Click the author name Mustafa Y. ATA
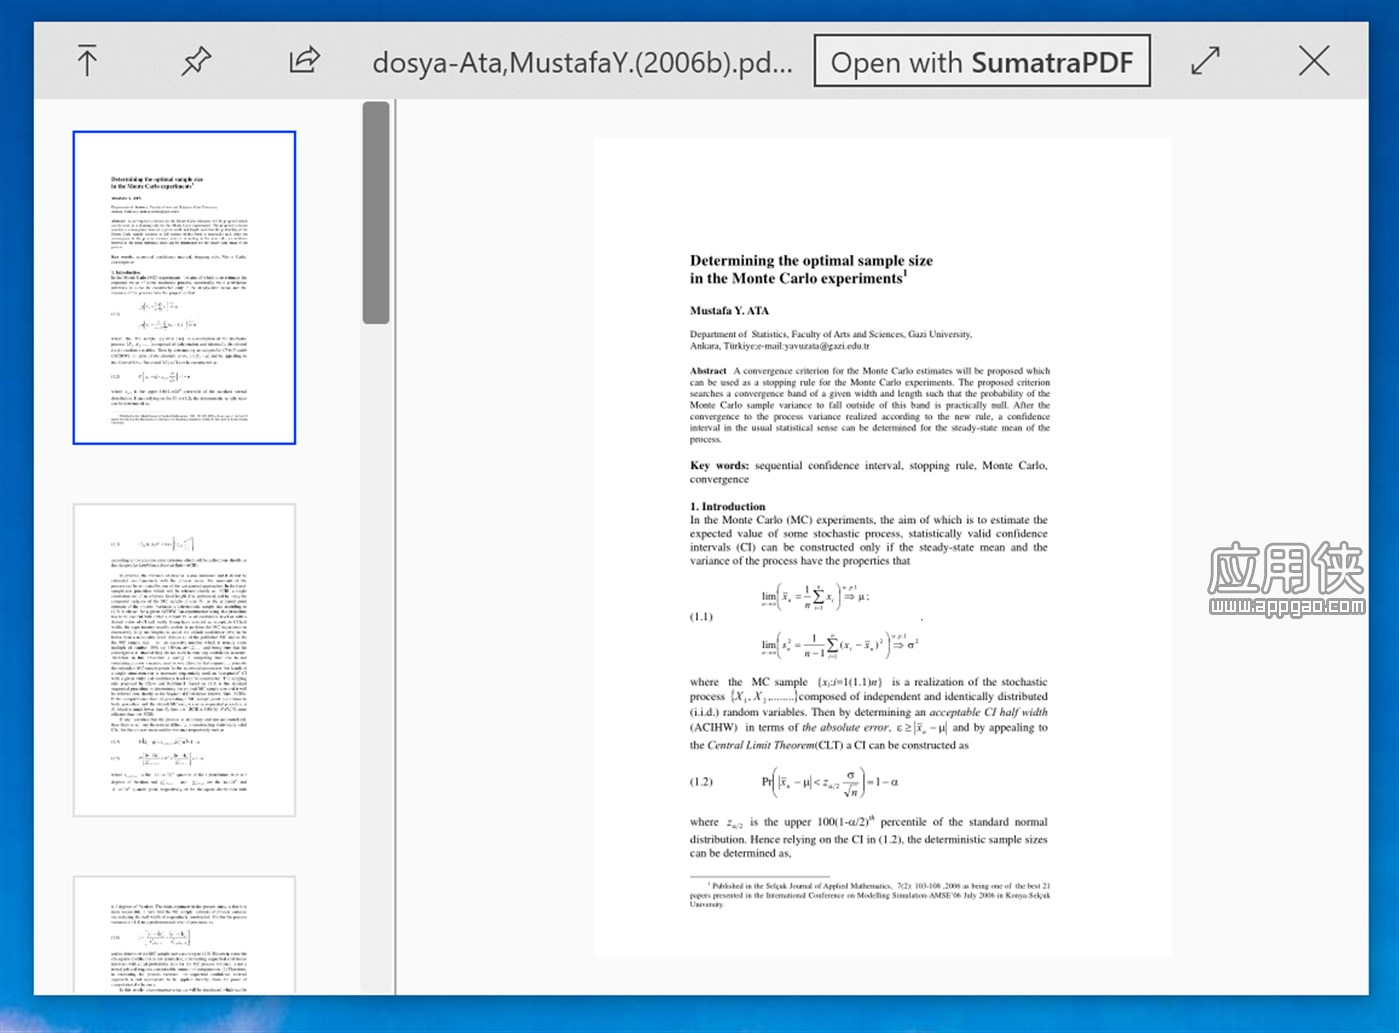This screenshot has height=1033, width=1399. tap(729, 311)
